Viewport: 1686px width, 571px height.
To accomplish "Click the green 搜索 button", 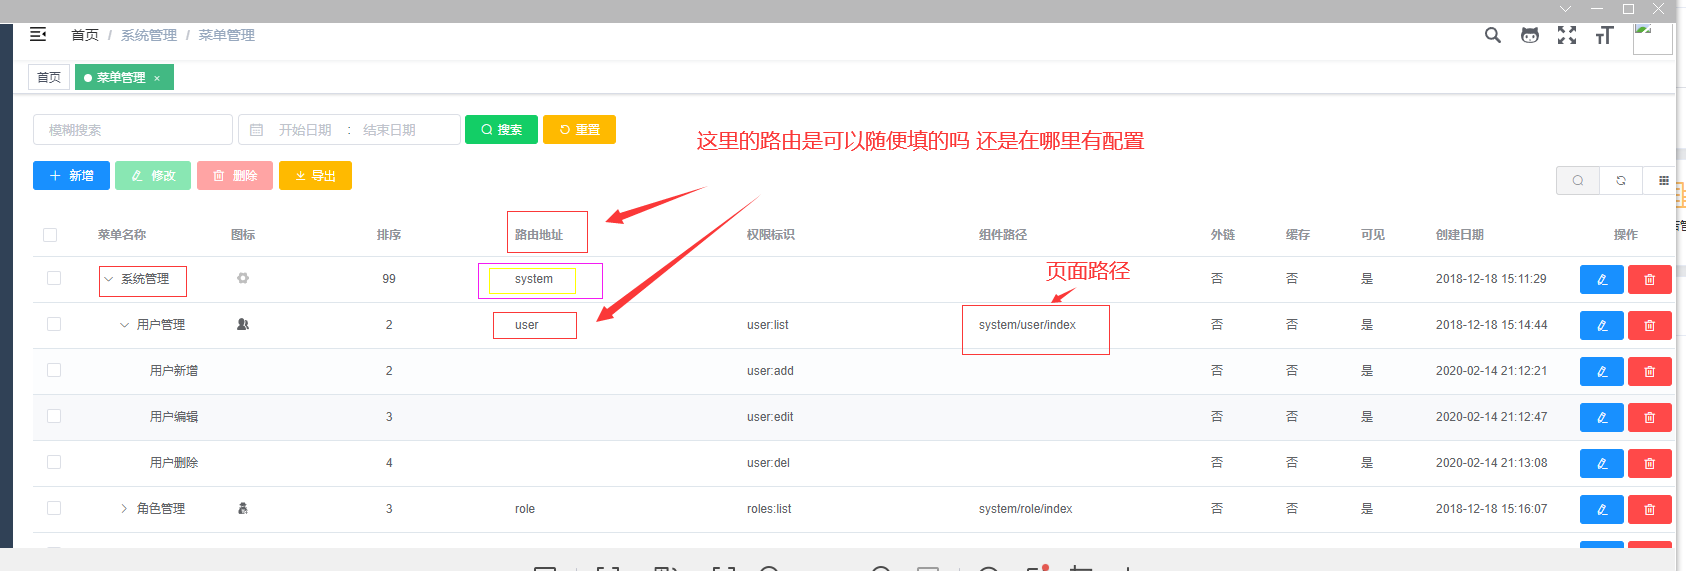I will tap(501, 130).
